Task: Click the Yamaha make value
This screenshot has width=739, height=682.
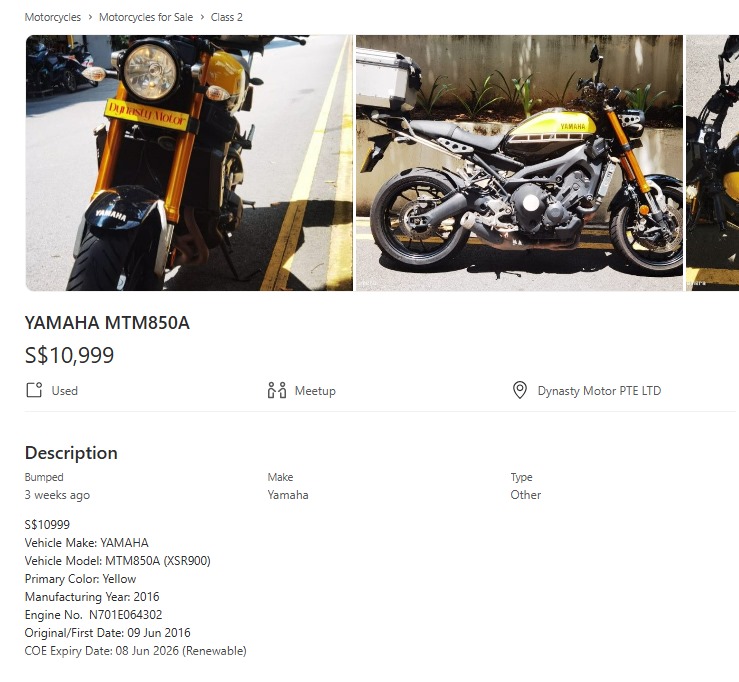Action: pyautogui.click(x=288, y=495)
